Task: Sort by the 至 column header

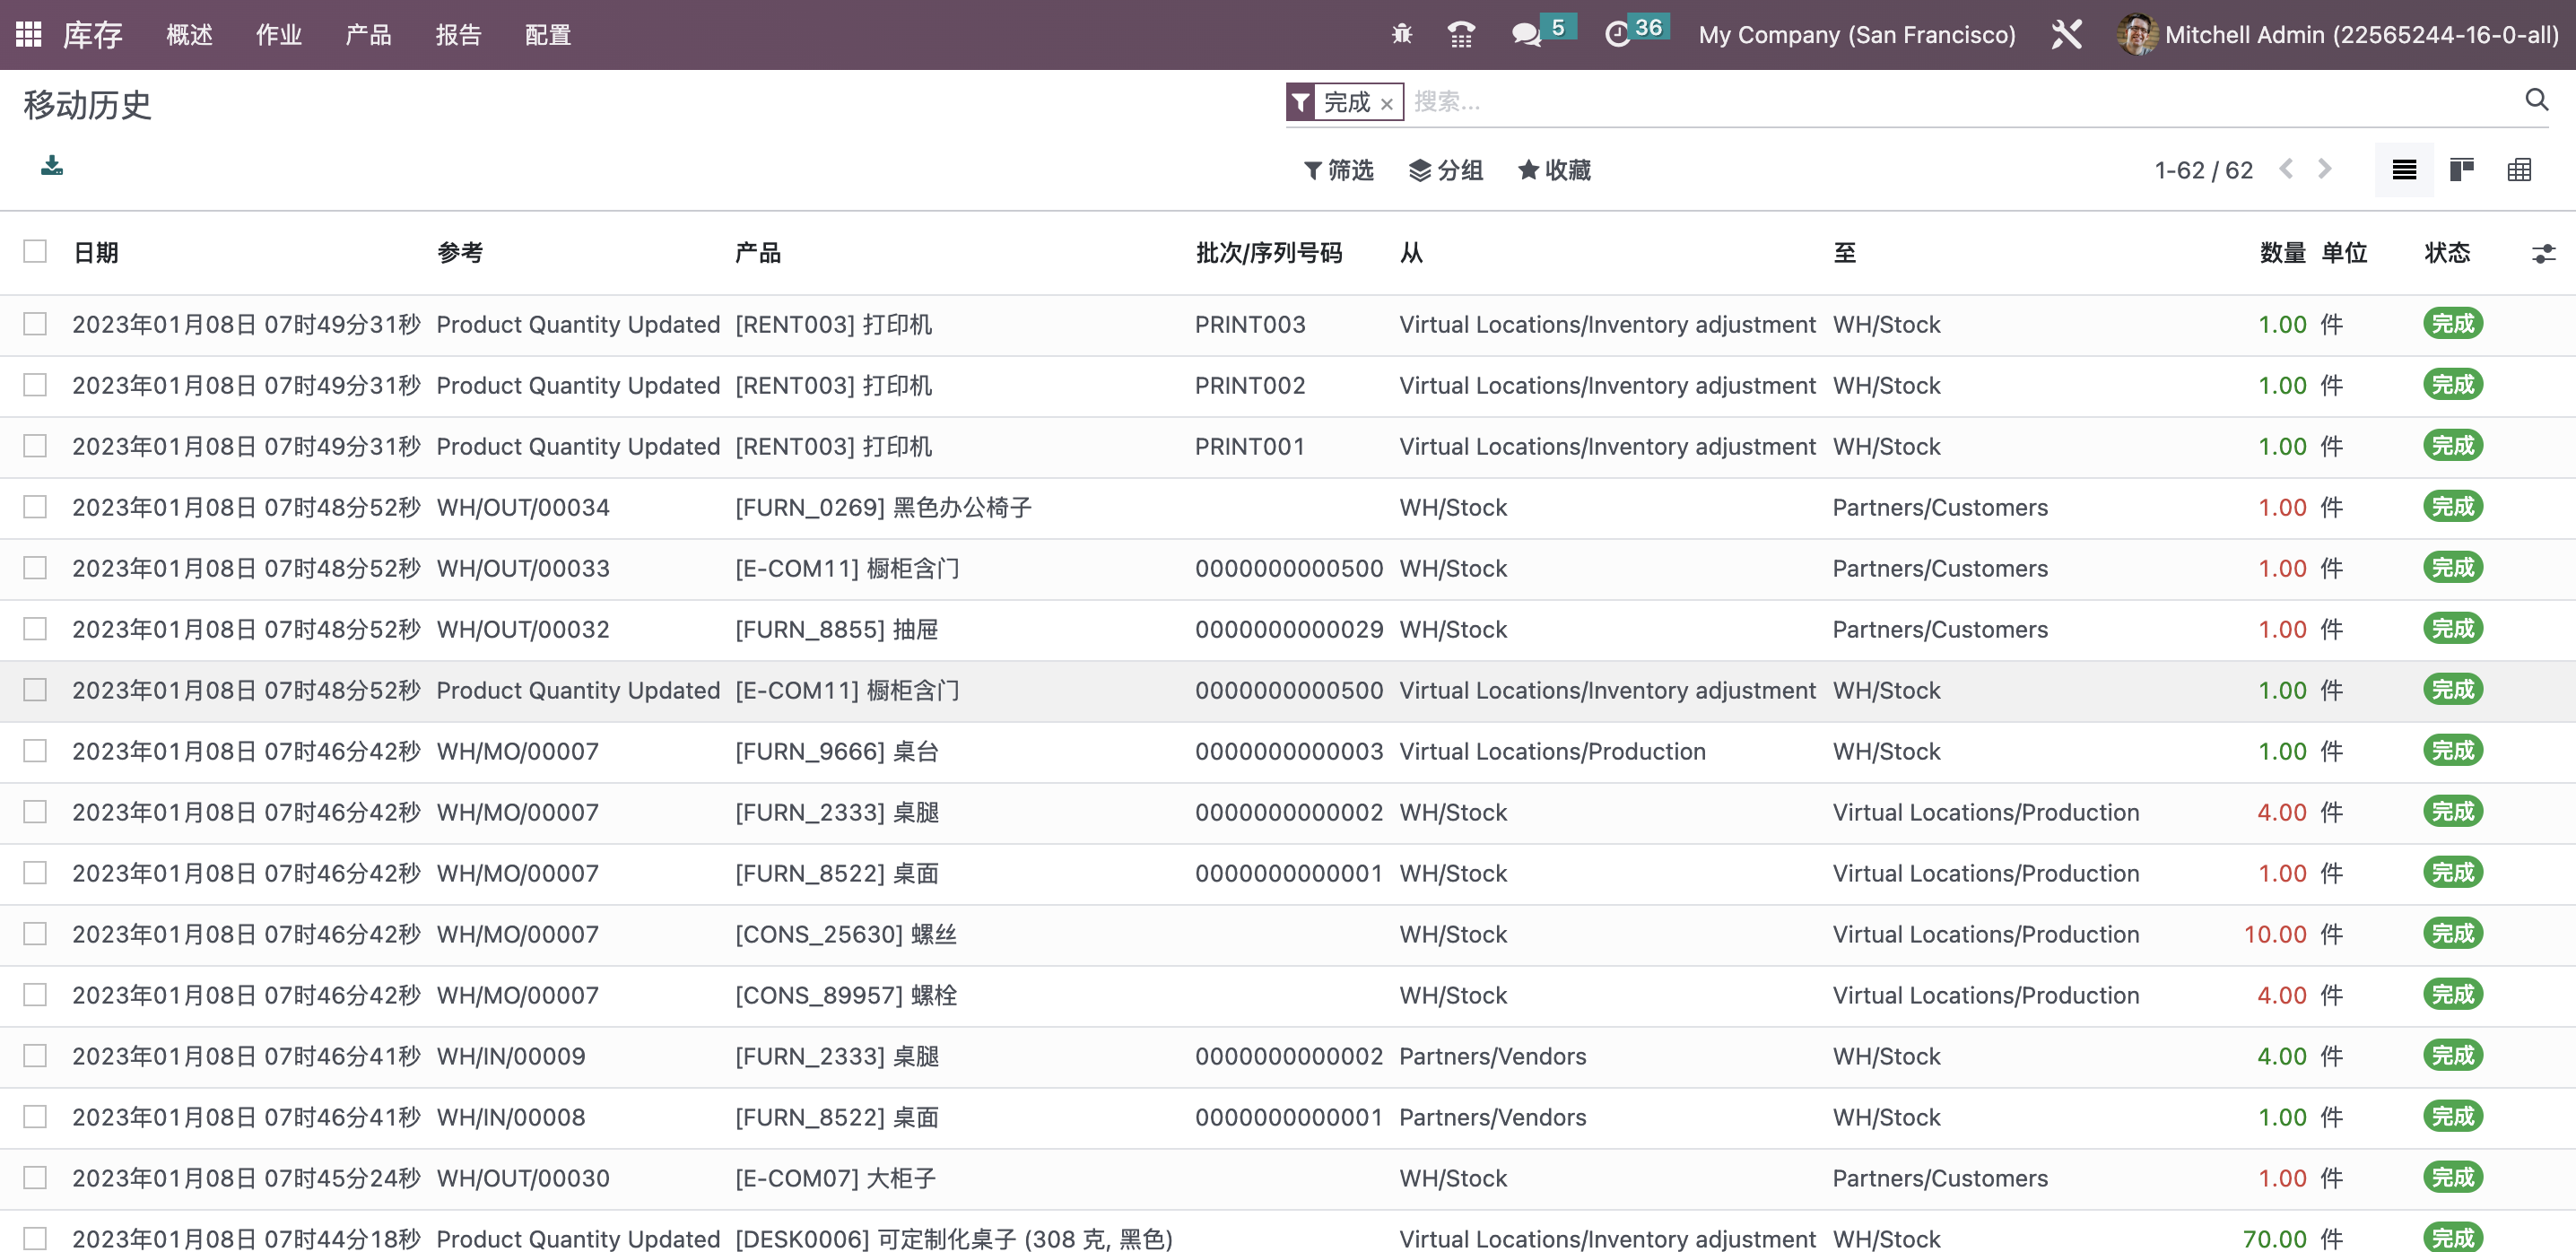Action: pyautogui.click(x=1844, y=253)
